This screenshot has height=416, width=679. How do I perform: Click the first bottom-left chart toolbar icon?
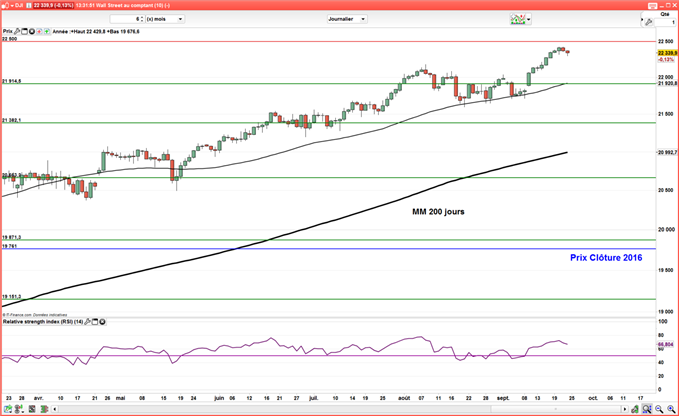[x=8, y=409]
